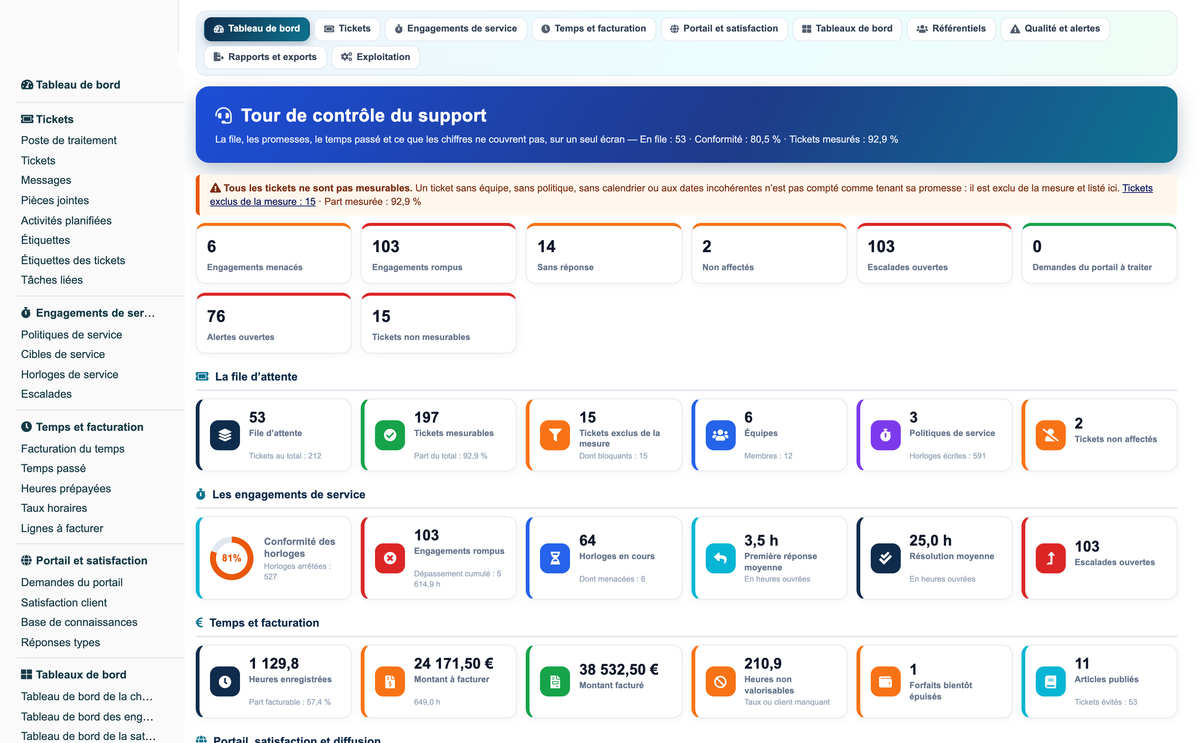Select the Rapports et exports tab

265,57
